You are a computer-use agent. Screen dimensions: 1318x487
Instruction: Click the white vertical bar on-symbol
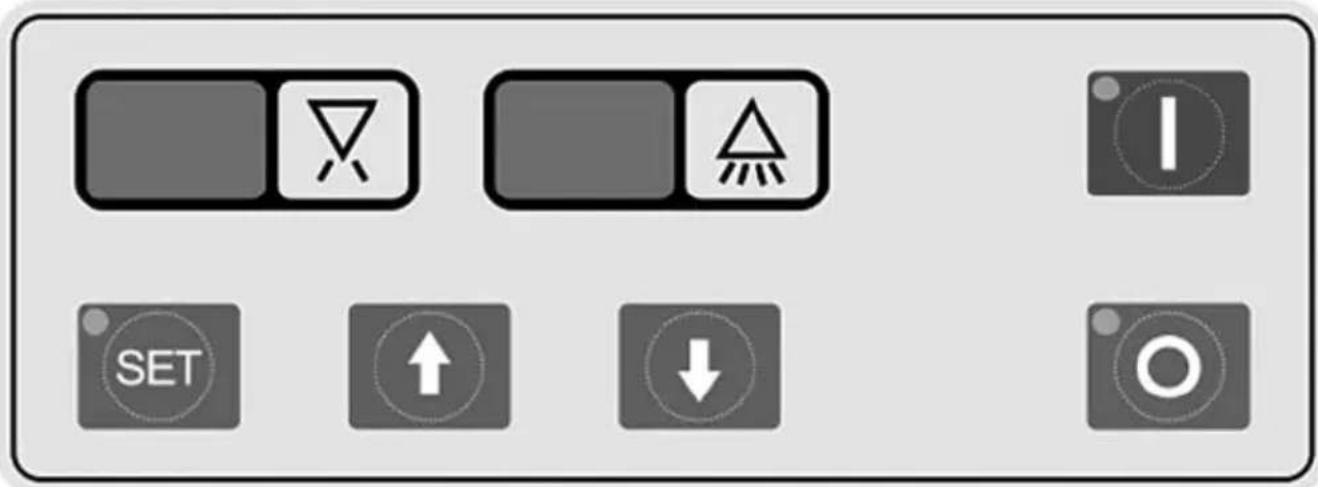point(1167,133)
